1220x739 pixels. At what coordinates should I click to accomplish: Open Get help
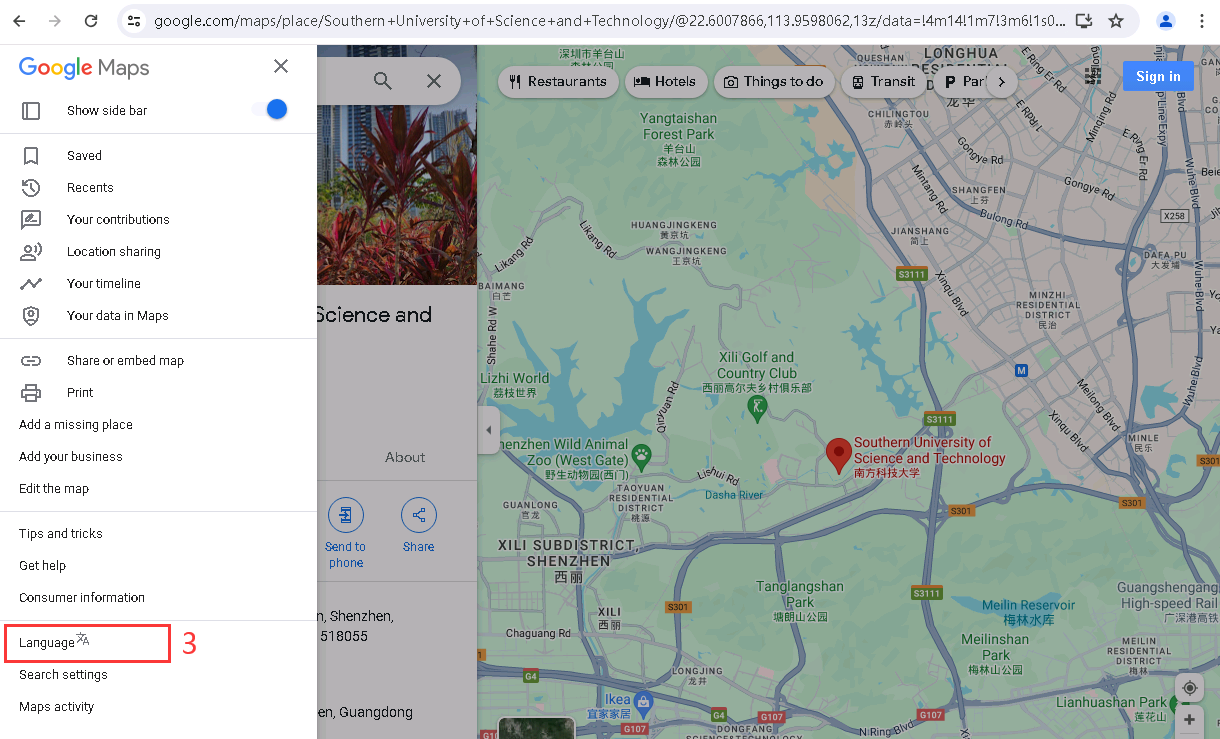43,566
